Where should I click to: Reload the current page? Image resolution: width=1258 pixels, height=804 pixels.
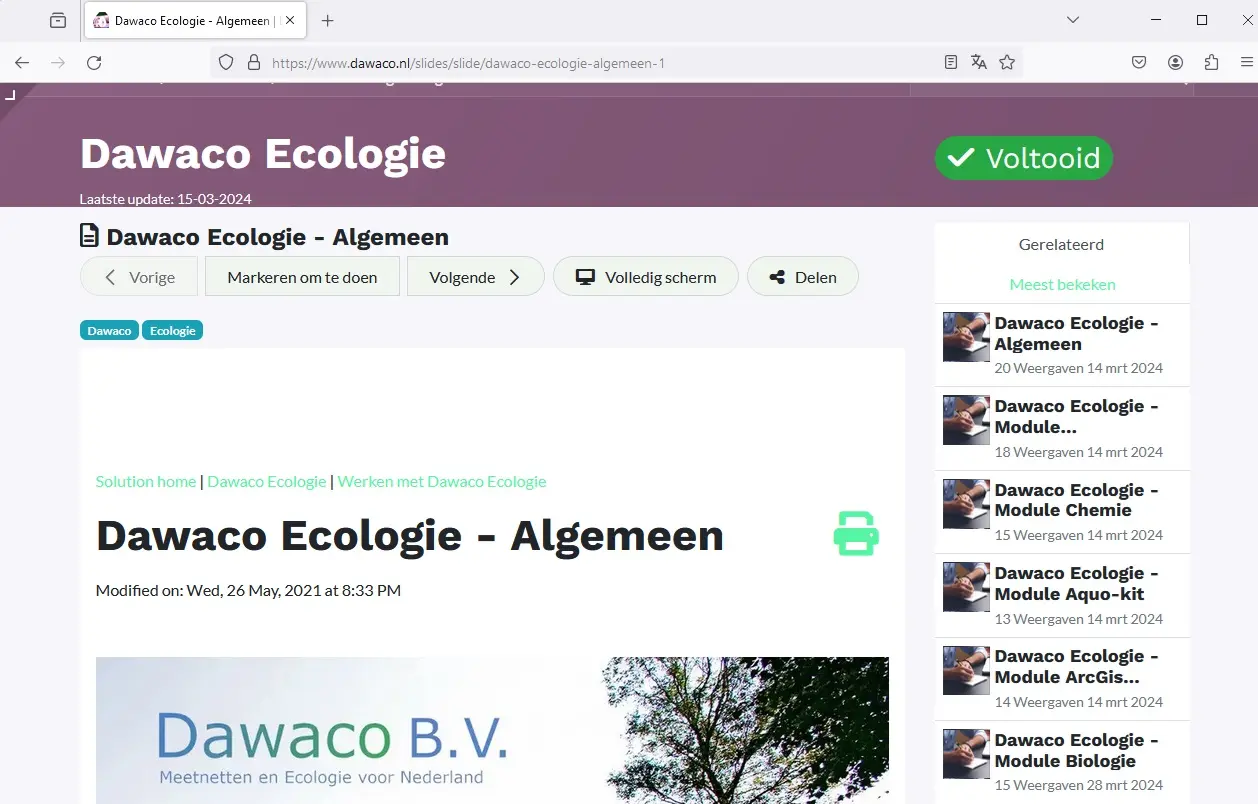(94, 63)
